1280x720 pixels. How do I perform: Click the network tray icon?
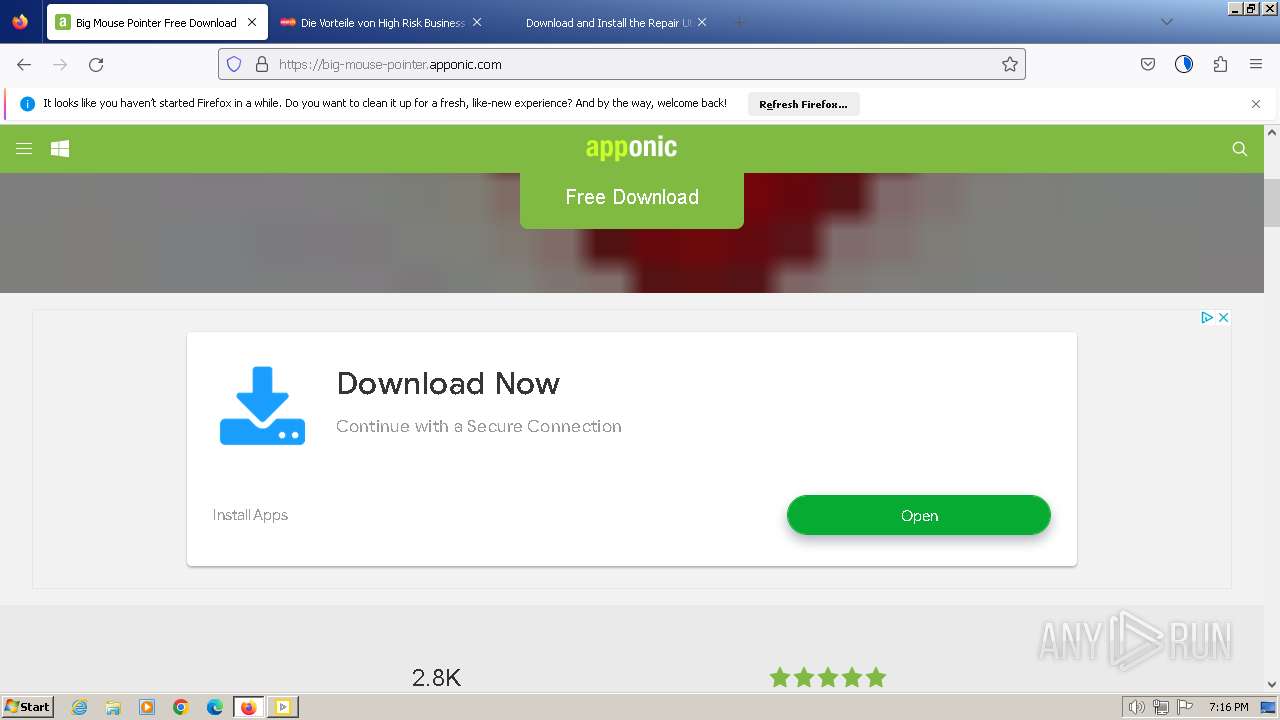point(1161,707)
